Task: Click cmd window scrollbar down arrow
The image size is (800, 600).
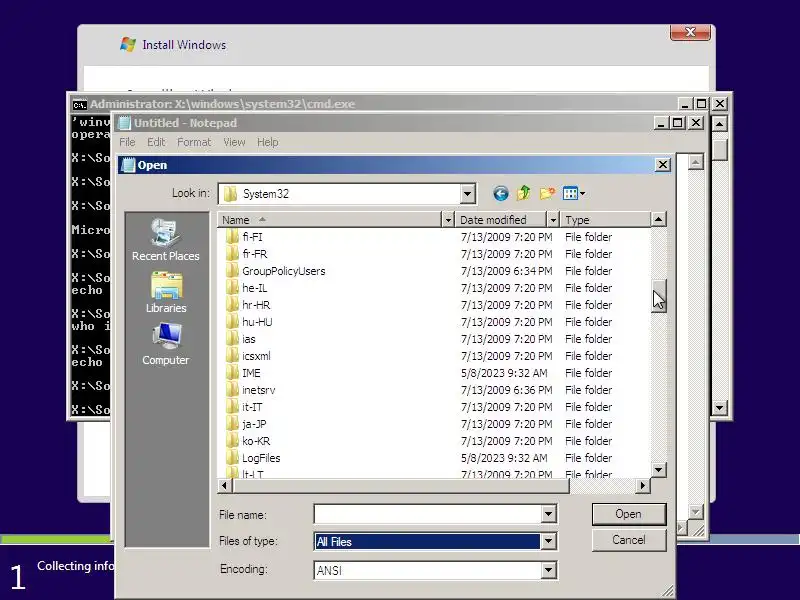Action: click(719, 407)
